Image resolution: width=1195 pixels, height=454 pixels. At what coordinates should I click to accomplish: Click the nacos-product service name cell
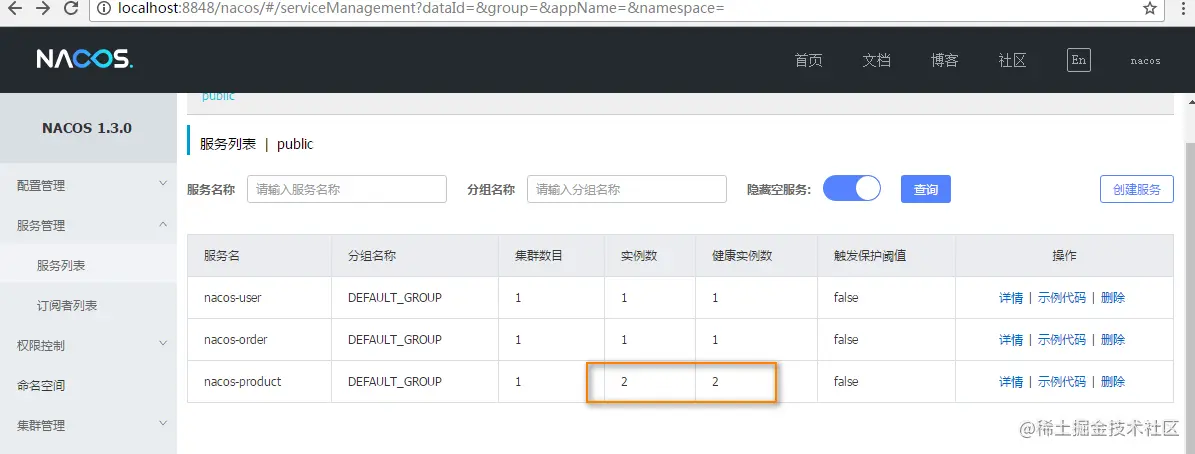tap(259, 382)
